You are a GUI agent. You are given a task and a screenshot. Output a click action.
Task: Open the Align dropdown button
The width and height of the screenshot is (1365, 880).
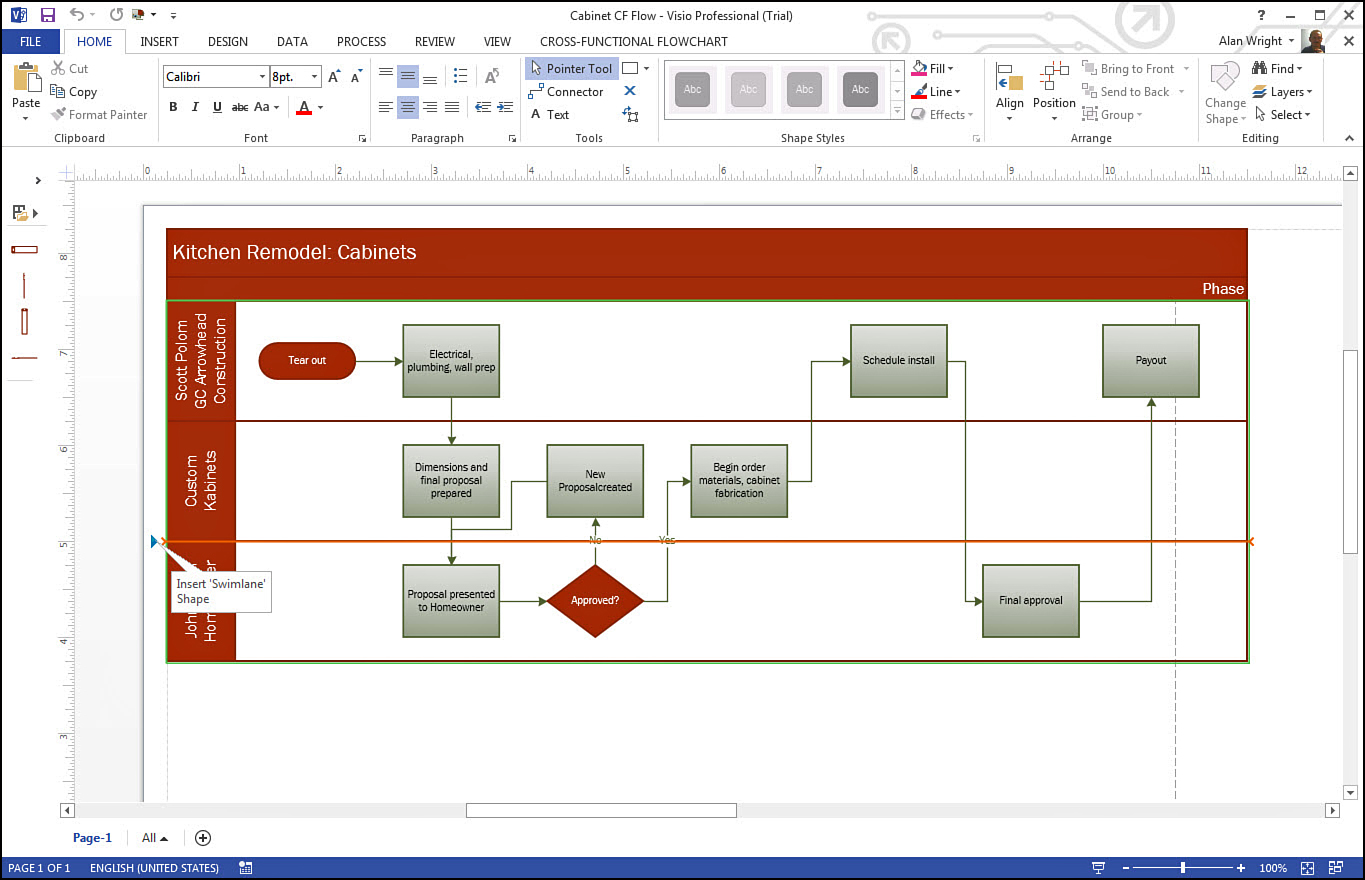tap(1010, 92)
